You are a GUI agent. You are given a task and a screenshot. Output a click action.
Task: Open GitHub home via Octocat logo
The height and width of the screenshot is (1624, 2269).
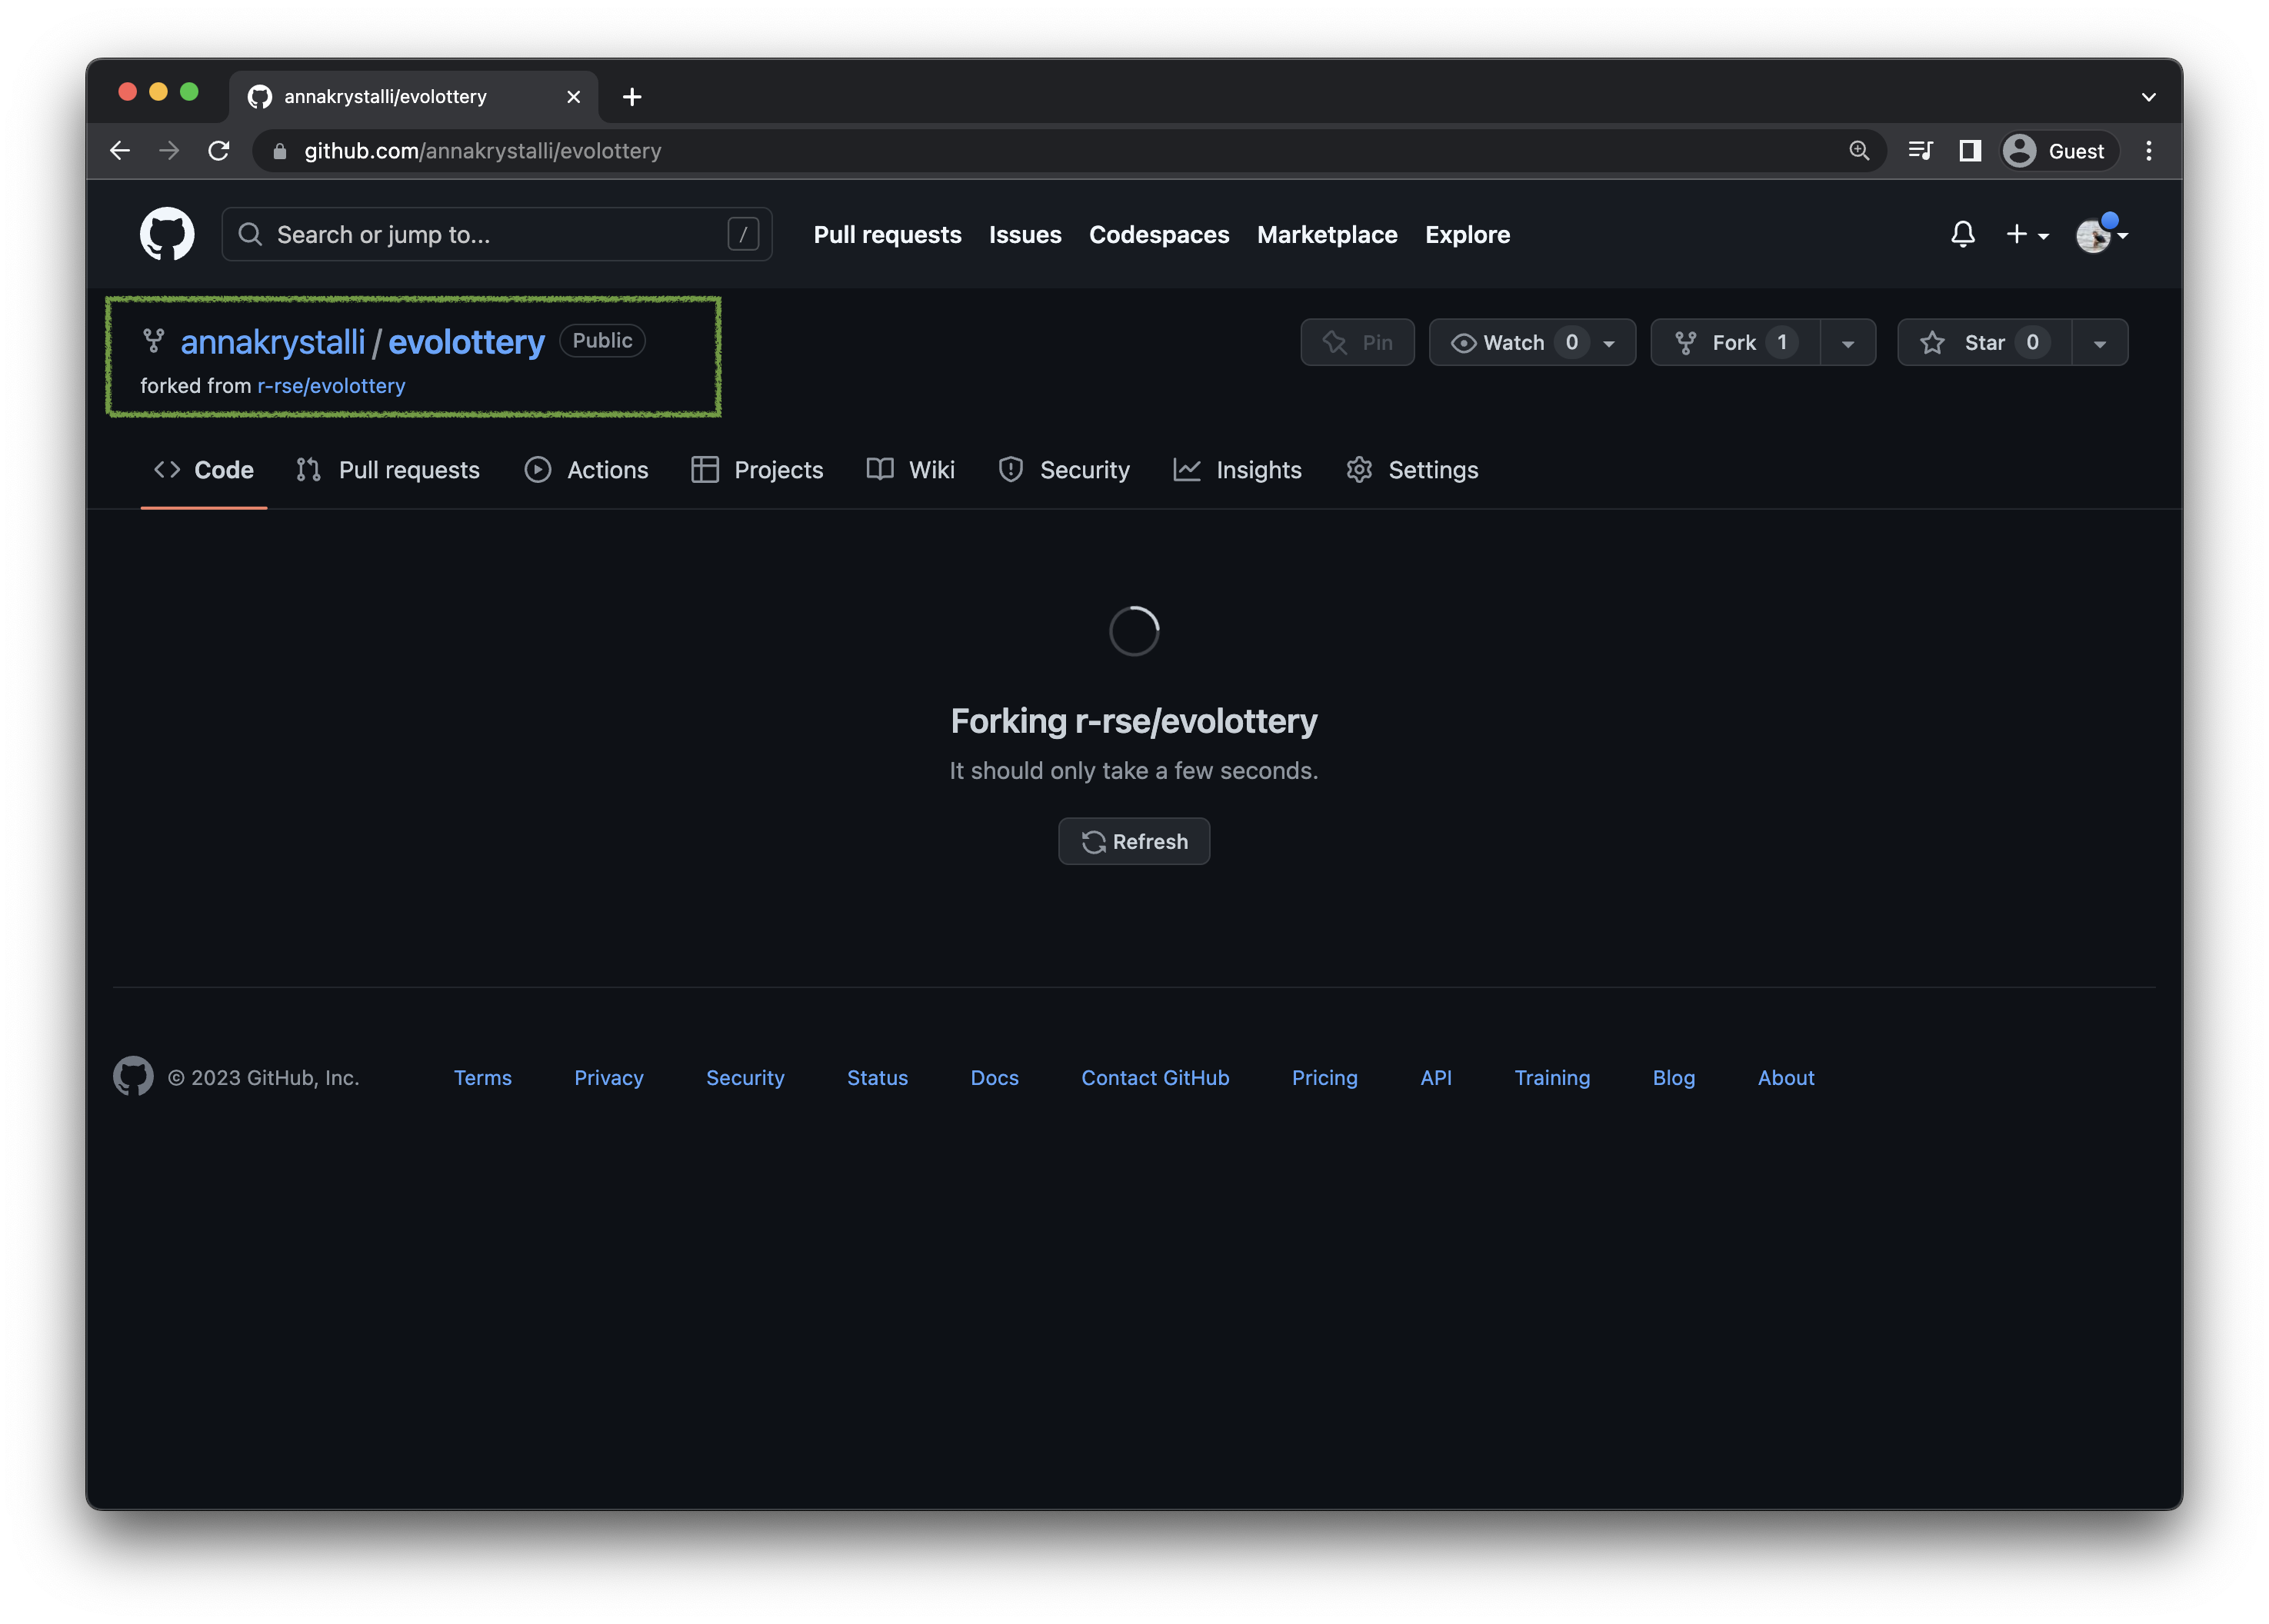(x=167, y=234)
